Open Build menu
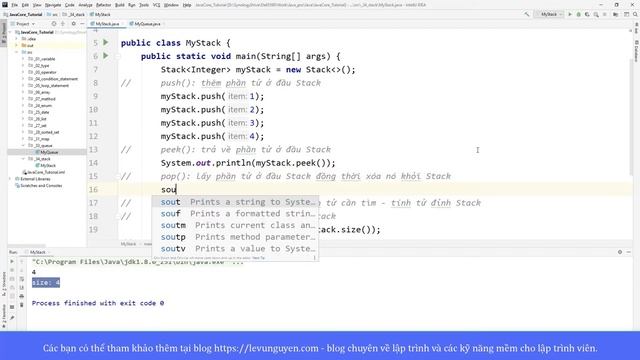The image size is (640, 360). click(120, 5)
